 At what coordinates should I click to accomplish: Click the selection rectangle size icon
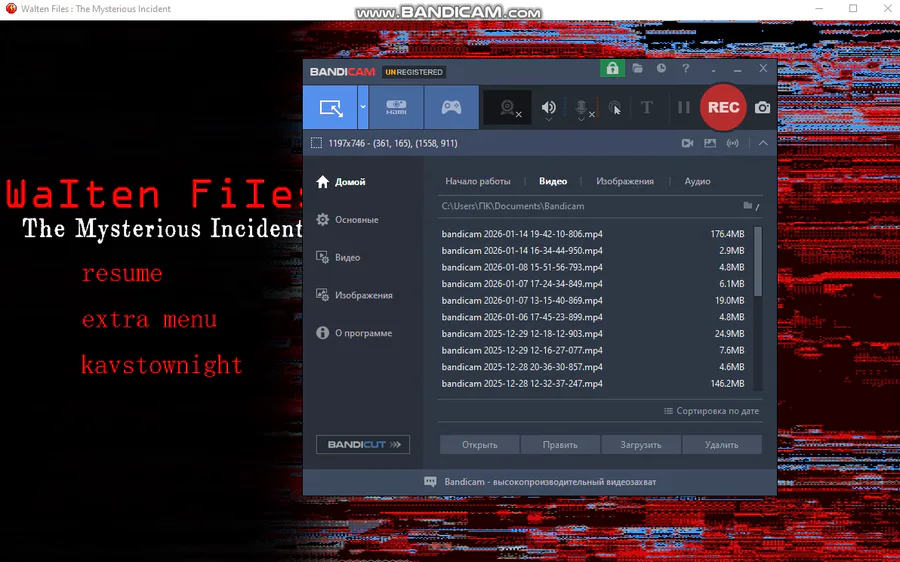click(316, 143)
